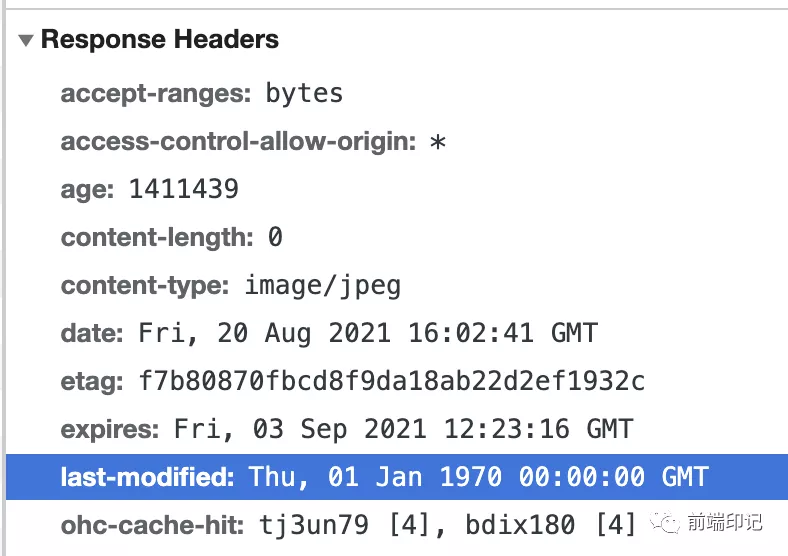The width and height of the screenshot is (788, 556).
Task: Select the accept-ranges header name
Action: 156,94
